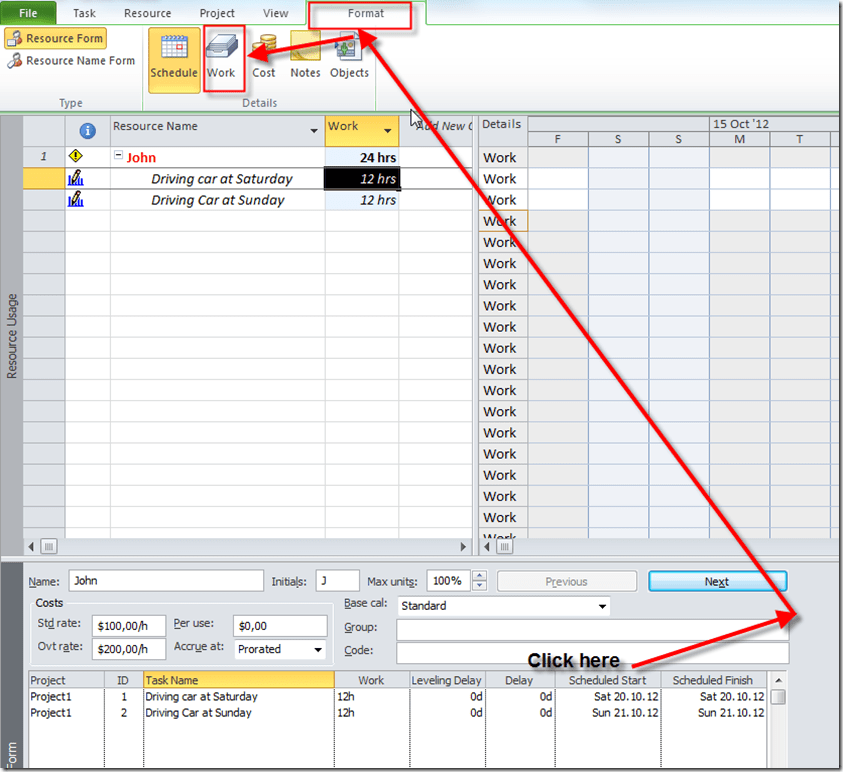Viewport: 843px width, 772px height.
Task: Click the Resource Name Form icon
Action: click(15, 61)
